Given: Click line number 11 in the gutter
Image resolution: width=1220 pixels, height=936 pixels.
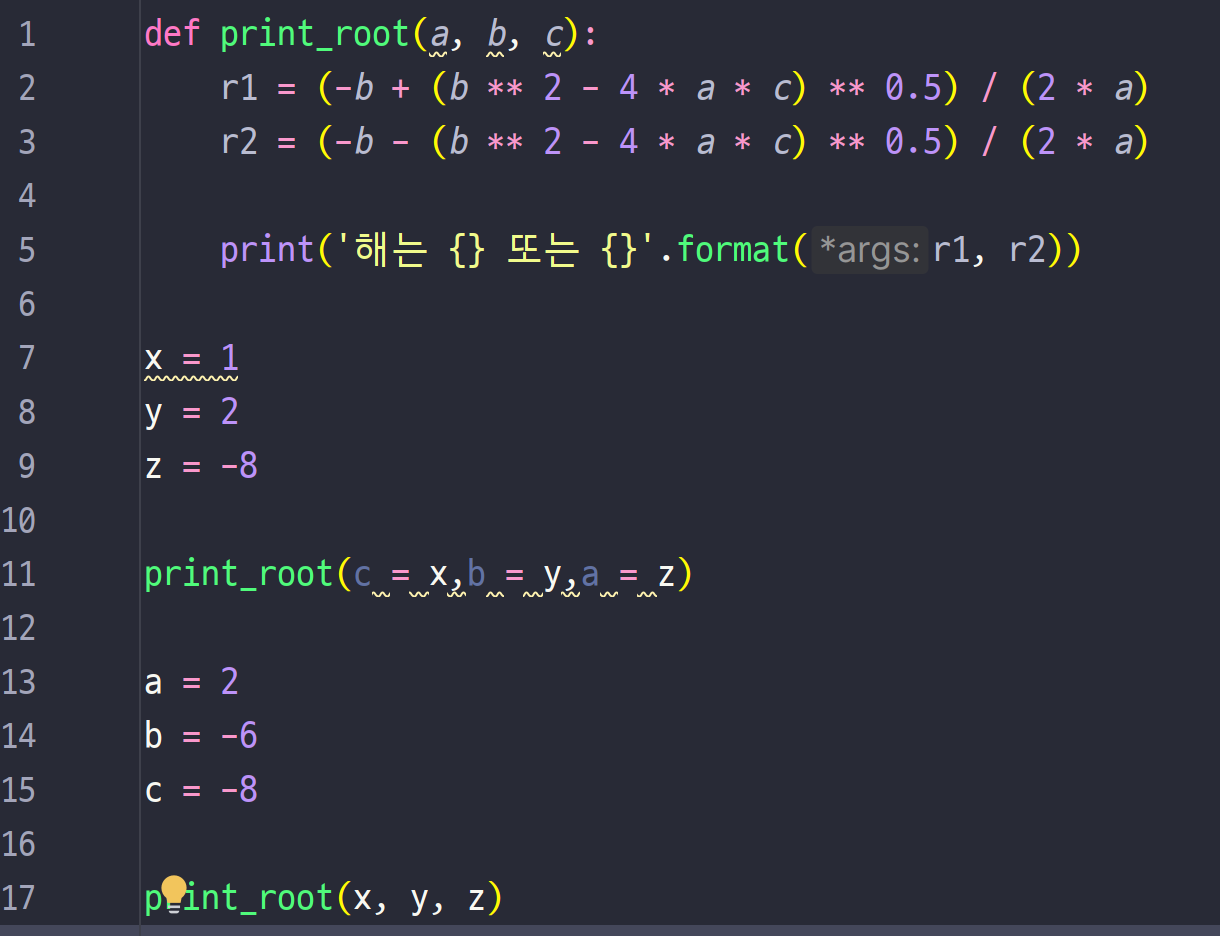Looking at the screenshot, I should (19, 574).
